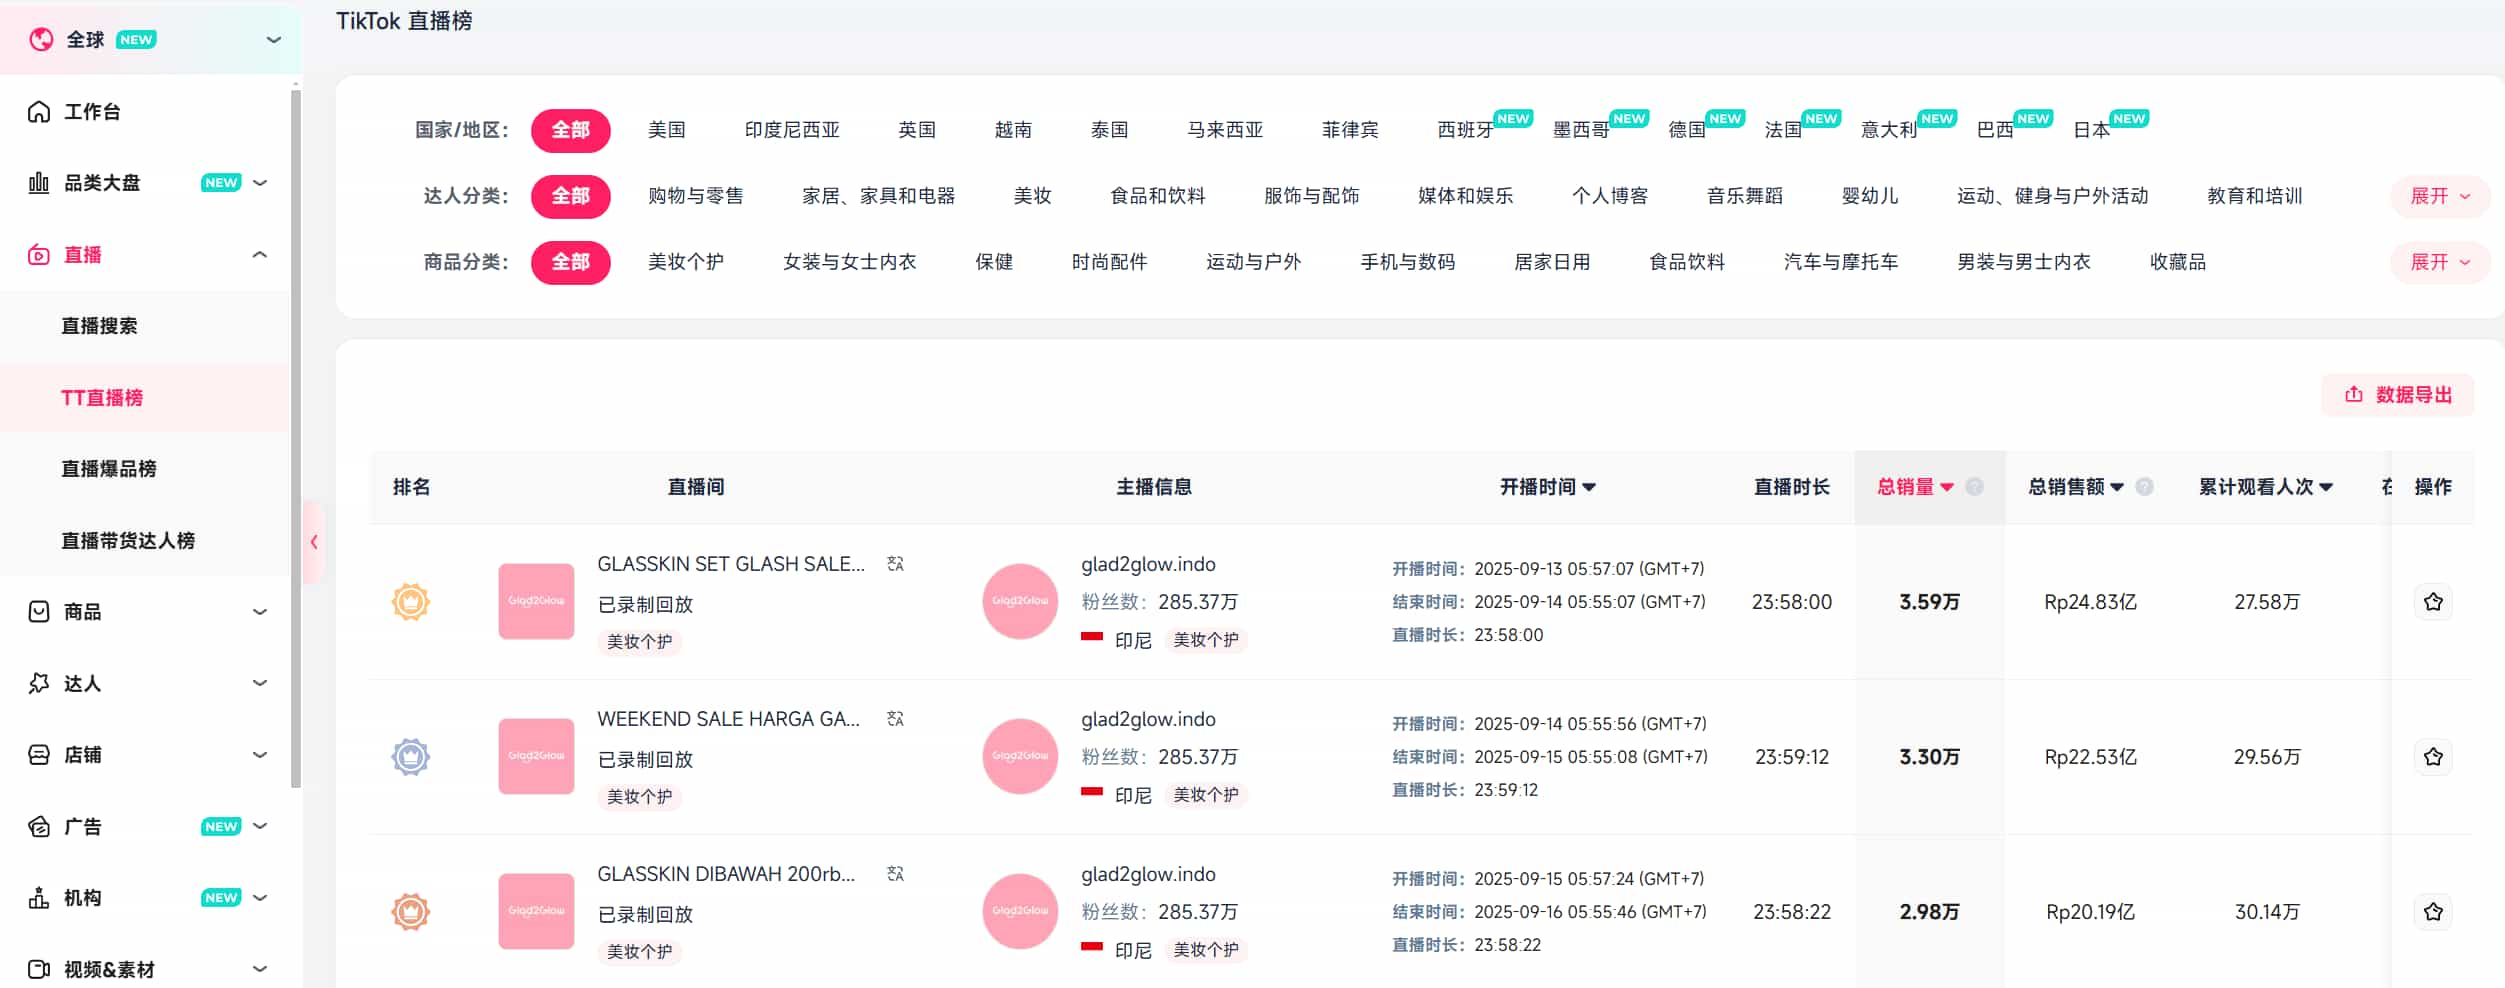The image size is (2505, 988).
Task: Click the first livestream's pink thumbnail
Action: coord(536,601)
